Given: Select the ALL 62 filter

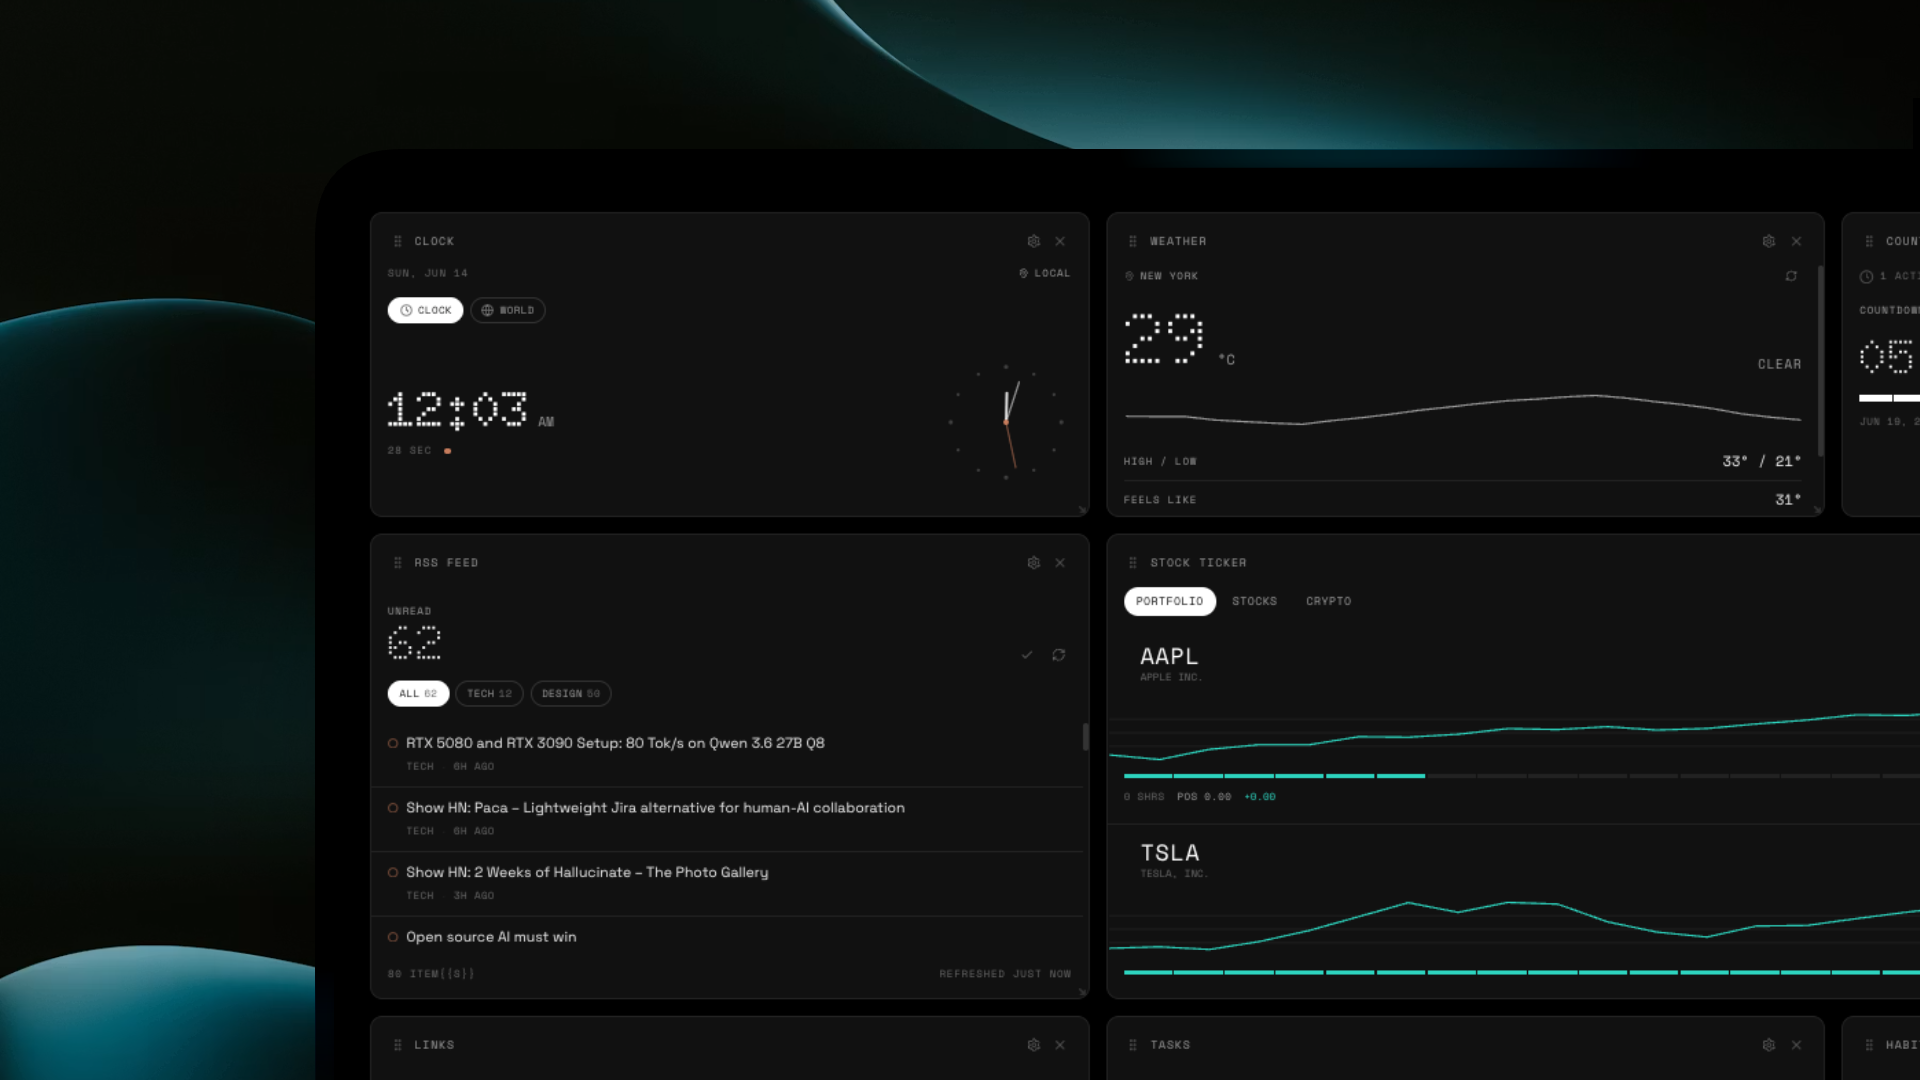Looking at the screenshot, I should 418,693.
